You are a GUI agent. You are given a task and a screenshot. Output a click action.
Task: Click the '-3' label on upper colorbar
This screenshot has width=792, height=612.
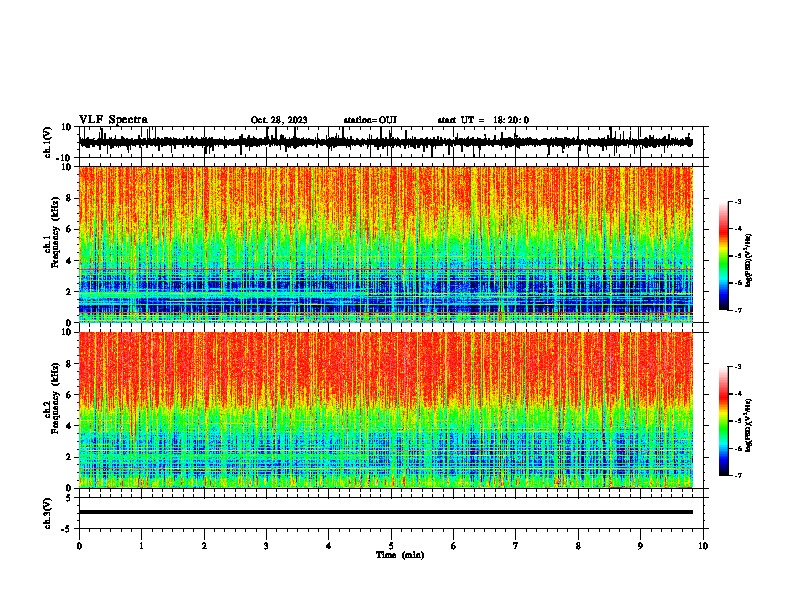738,201
